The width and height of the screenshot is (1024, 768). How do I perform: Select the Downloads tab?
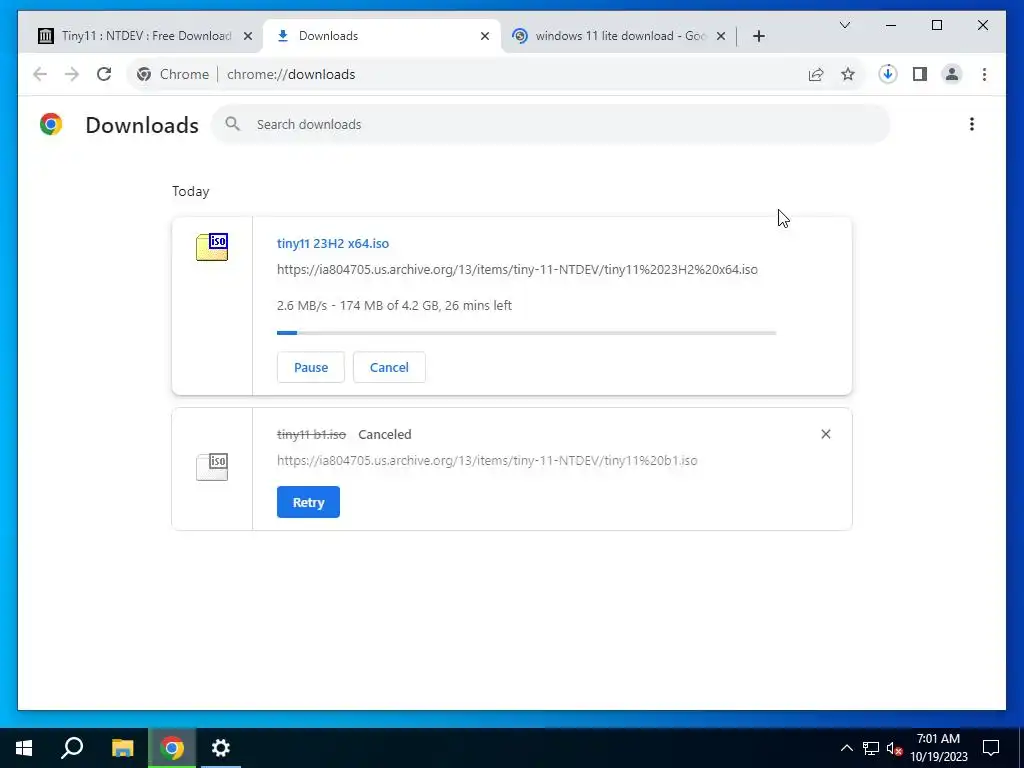coord(382,36)
